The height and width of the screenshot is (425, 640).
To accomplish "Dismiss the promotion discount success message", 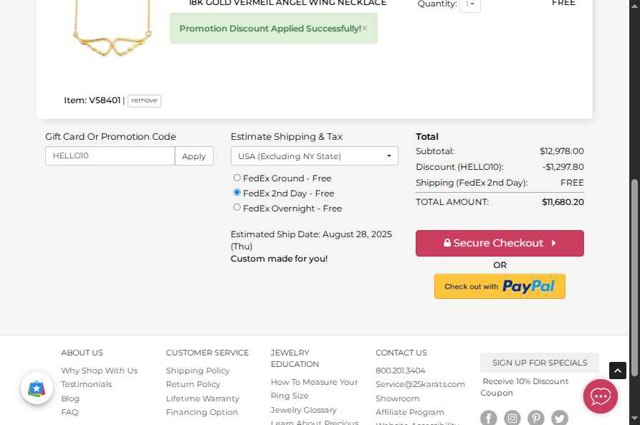I will [364, 28].
